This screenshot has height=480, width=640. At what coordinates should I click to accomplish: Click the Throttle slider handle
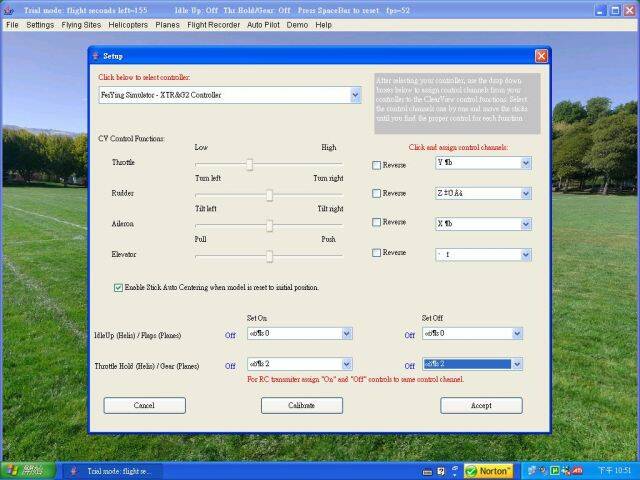click(249, 164)
